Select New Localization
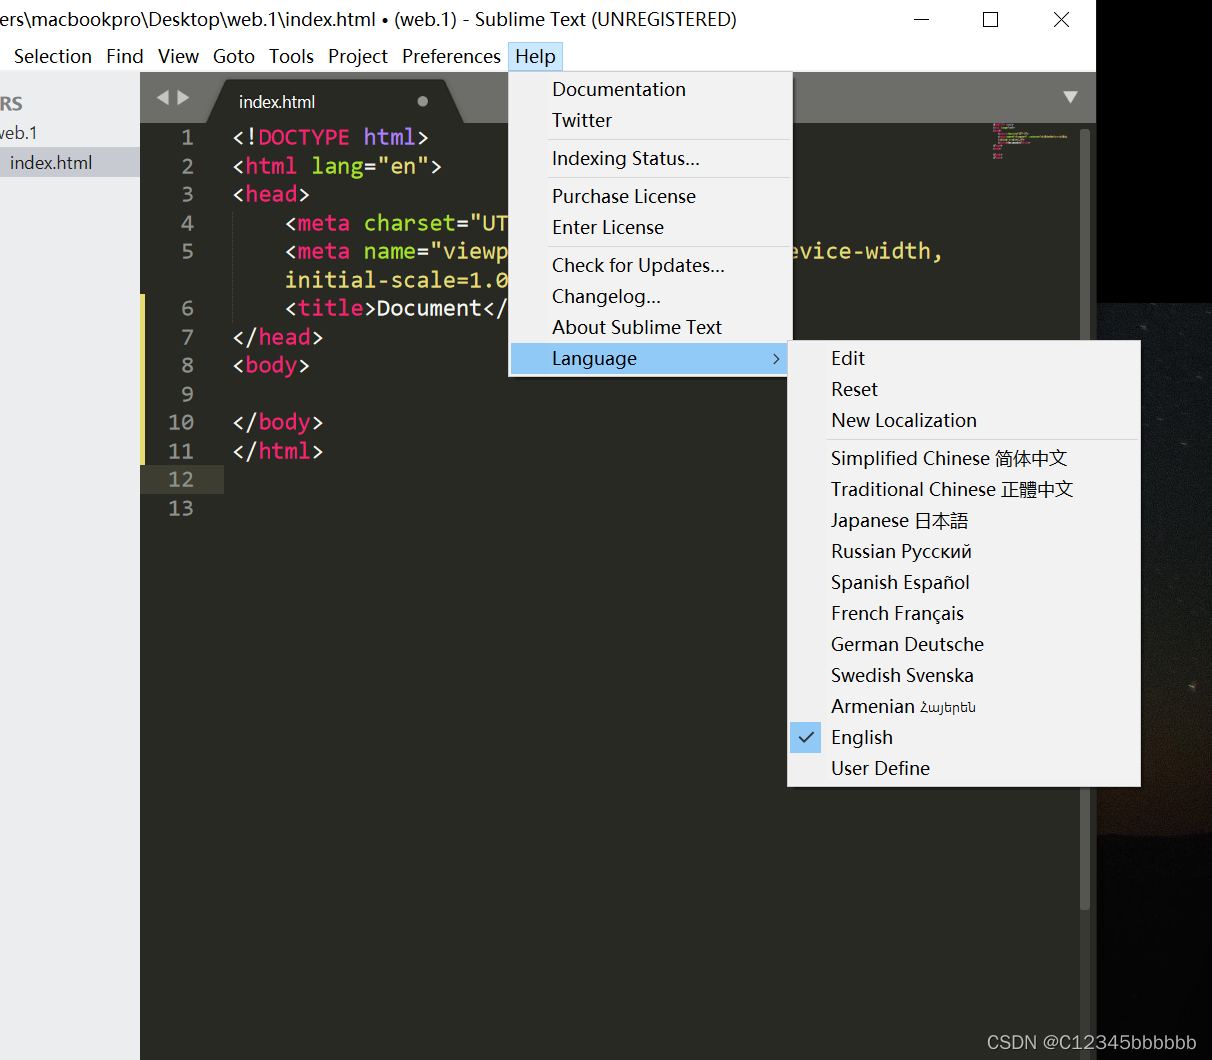The image size is (1212, 1060). coord(964,420)
